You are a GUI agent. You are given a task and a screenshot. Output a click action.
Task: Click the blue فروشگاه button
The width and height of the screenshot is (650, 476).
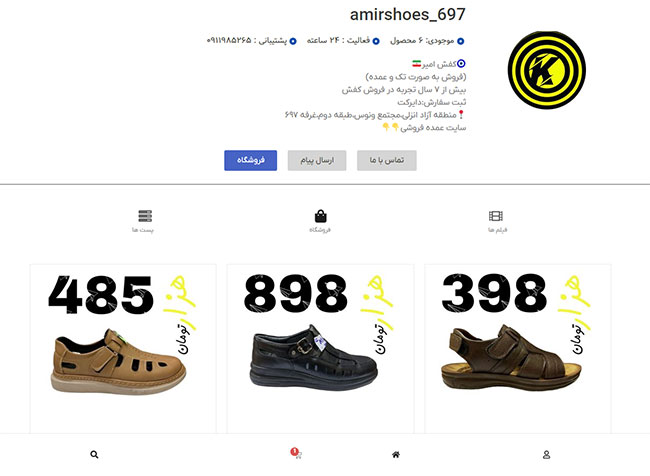click(x=250, y=160)
